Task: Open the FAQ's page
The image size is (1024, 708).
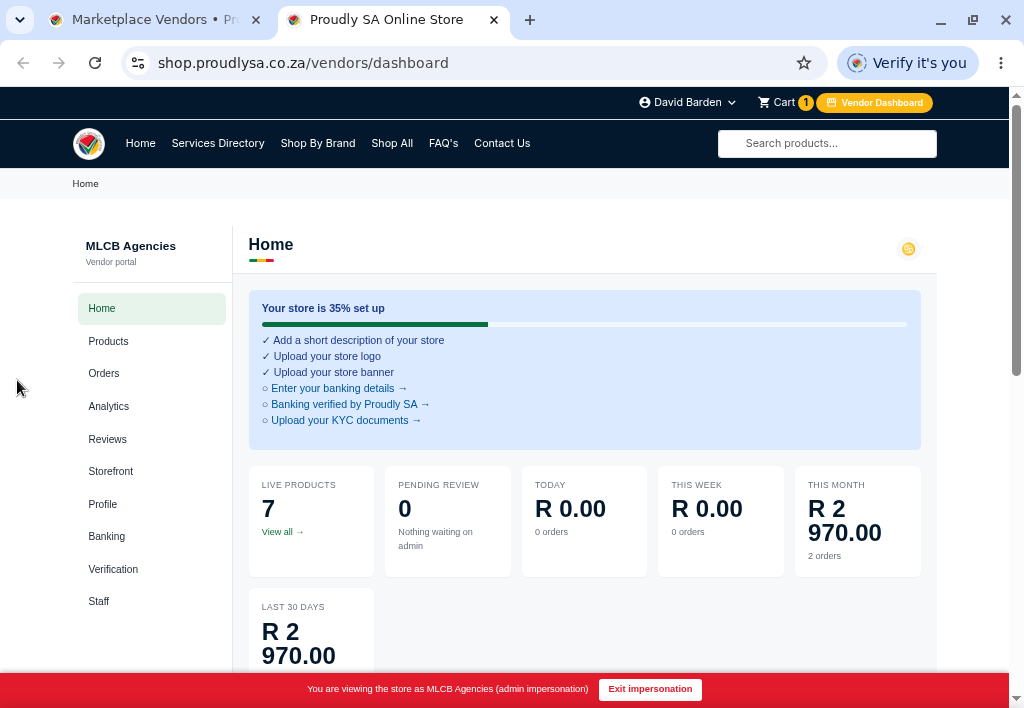Action: [x=443, y=144]
